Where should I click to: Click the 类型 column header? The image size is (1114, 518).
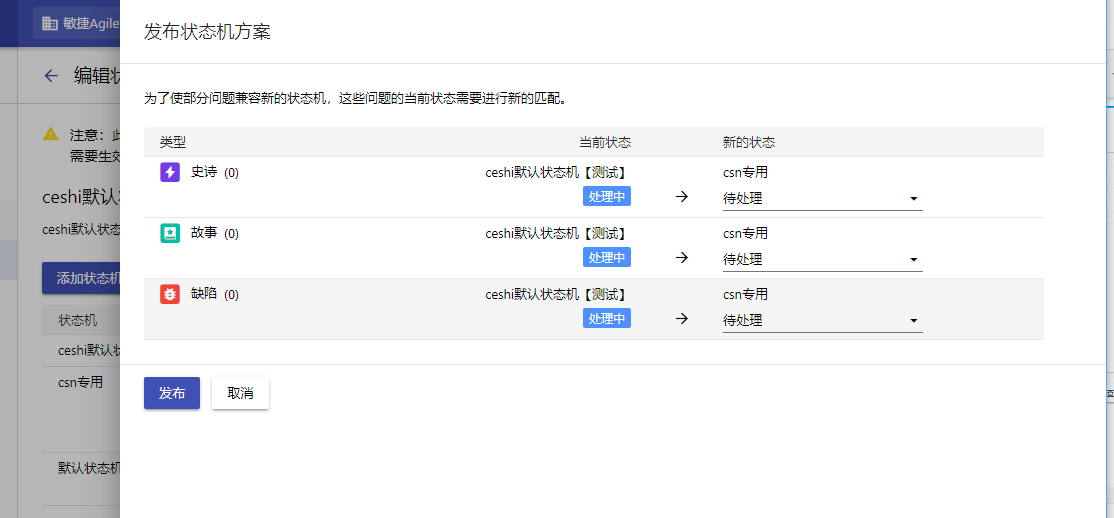[x=173, y=142]
